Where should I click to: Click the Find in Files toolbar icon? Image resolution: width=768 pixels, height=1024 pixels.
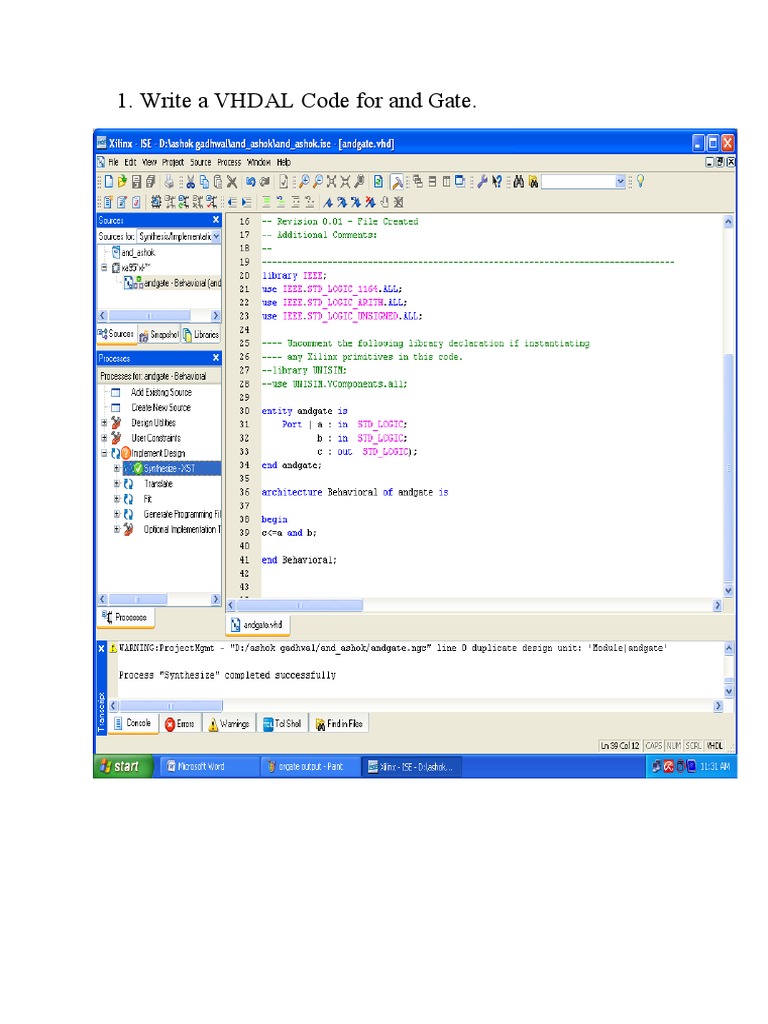[x=534, y=182]
